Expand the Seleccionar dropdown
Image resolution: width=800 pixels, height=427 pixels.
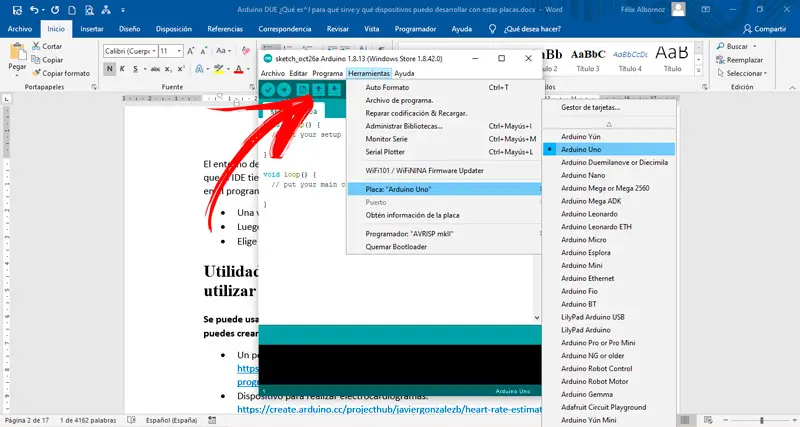(x=742, y=73)
